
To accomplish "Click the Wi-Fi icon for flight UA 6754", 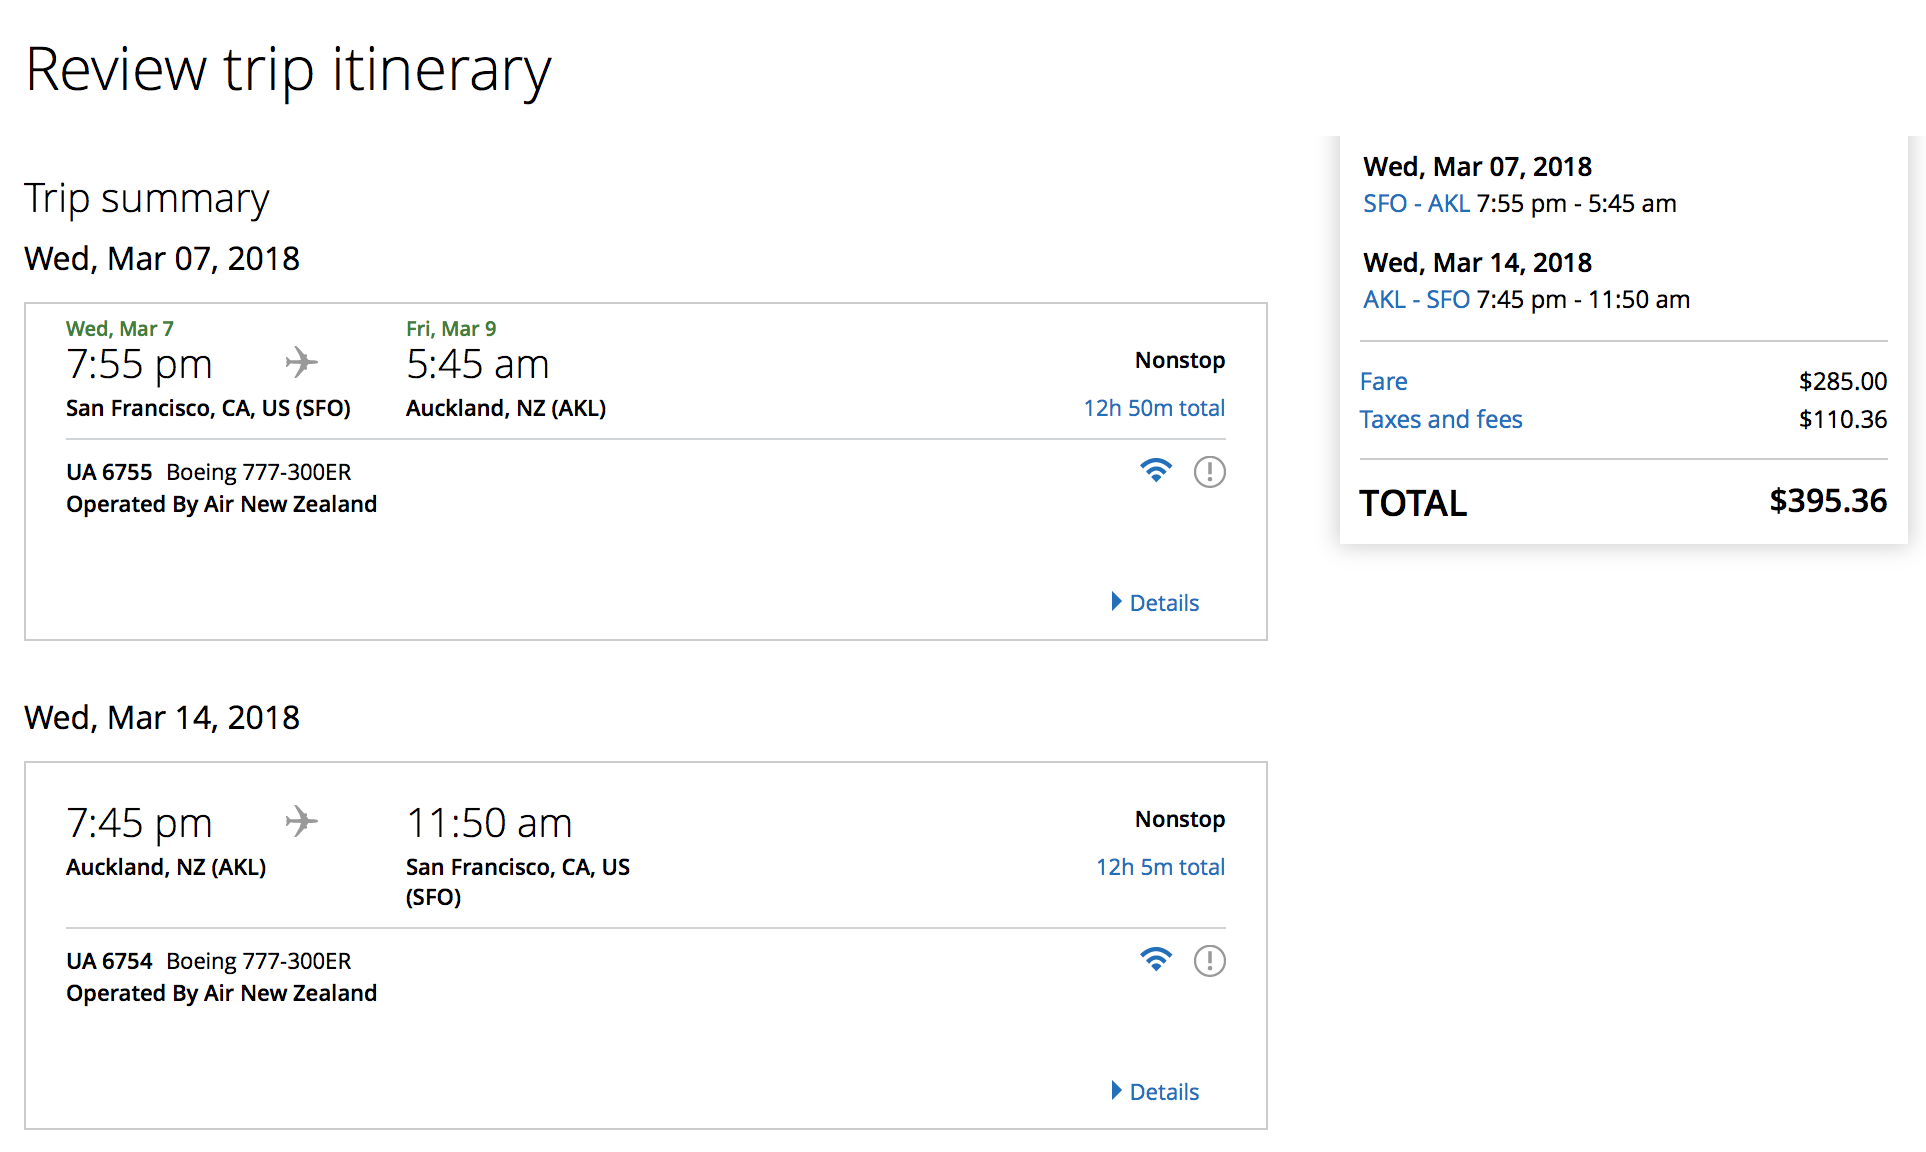I will (1155, 959).
